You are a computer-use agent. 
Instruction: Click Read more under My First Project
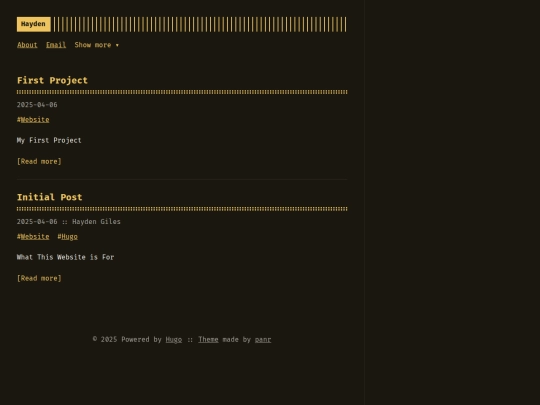coord(39,162)
